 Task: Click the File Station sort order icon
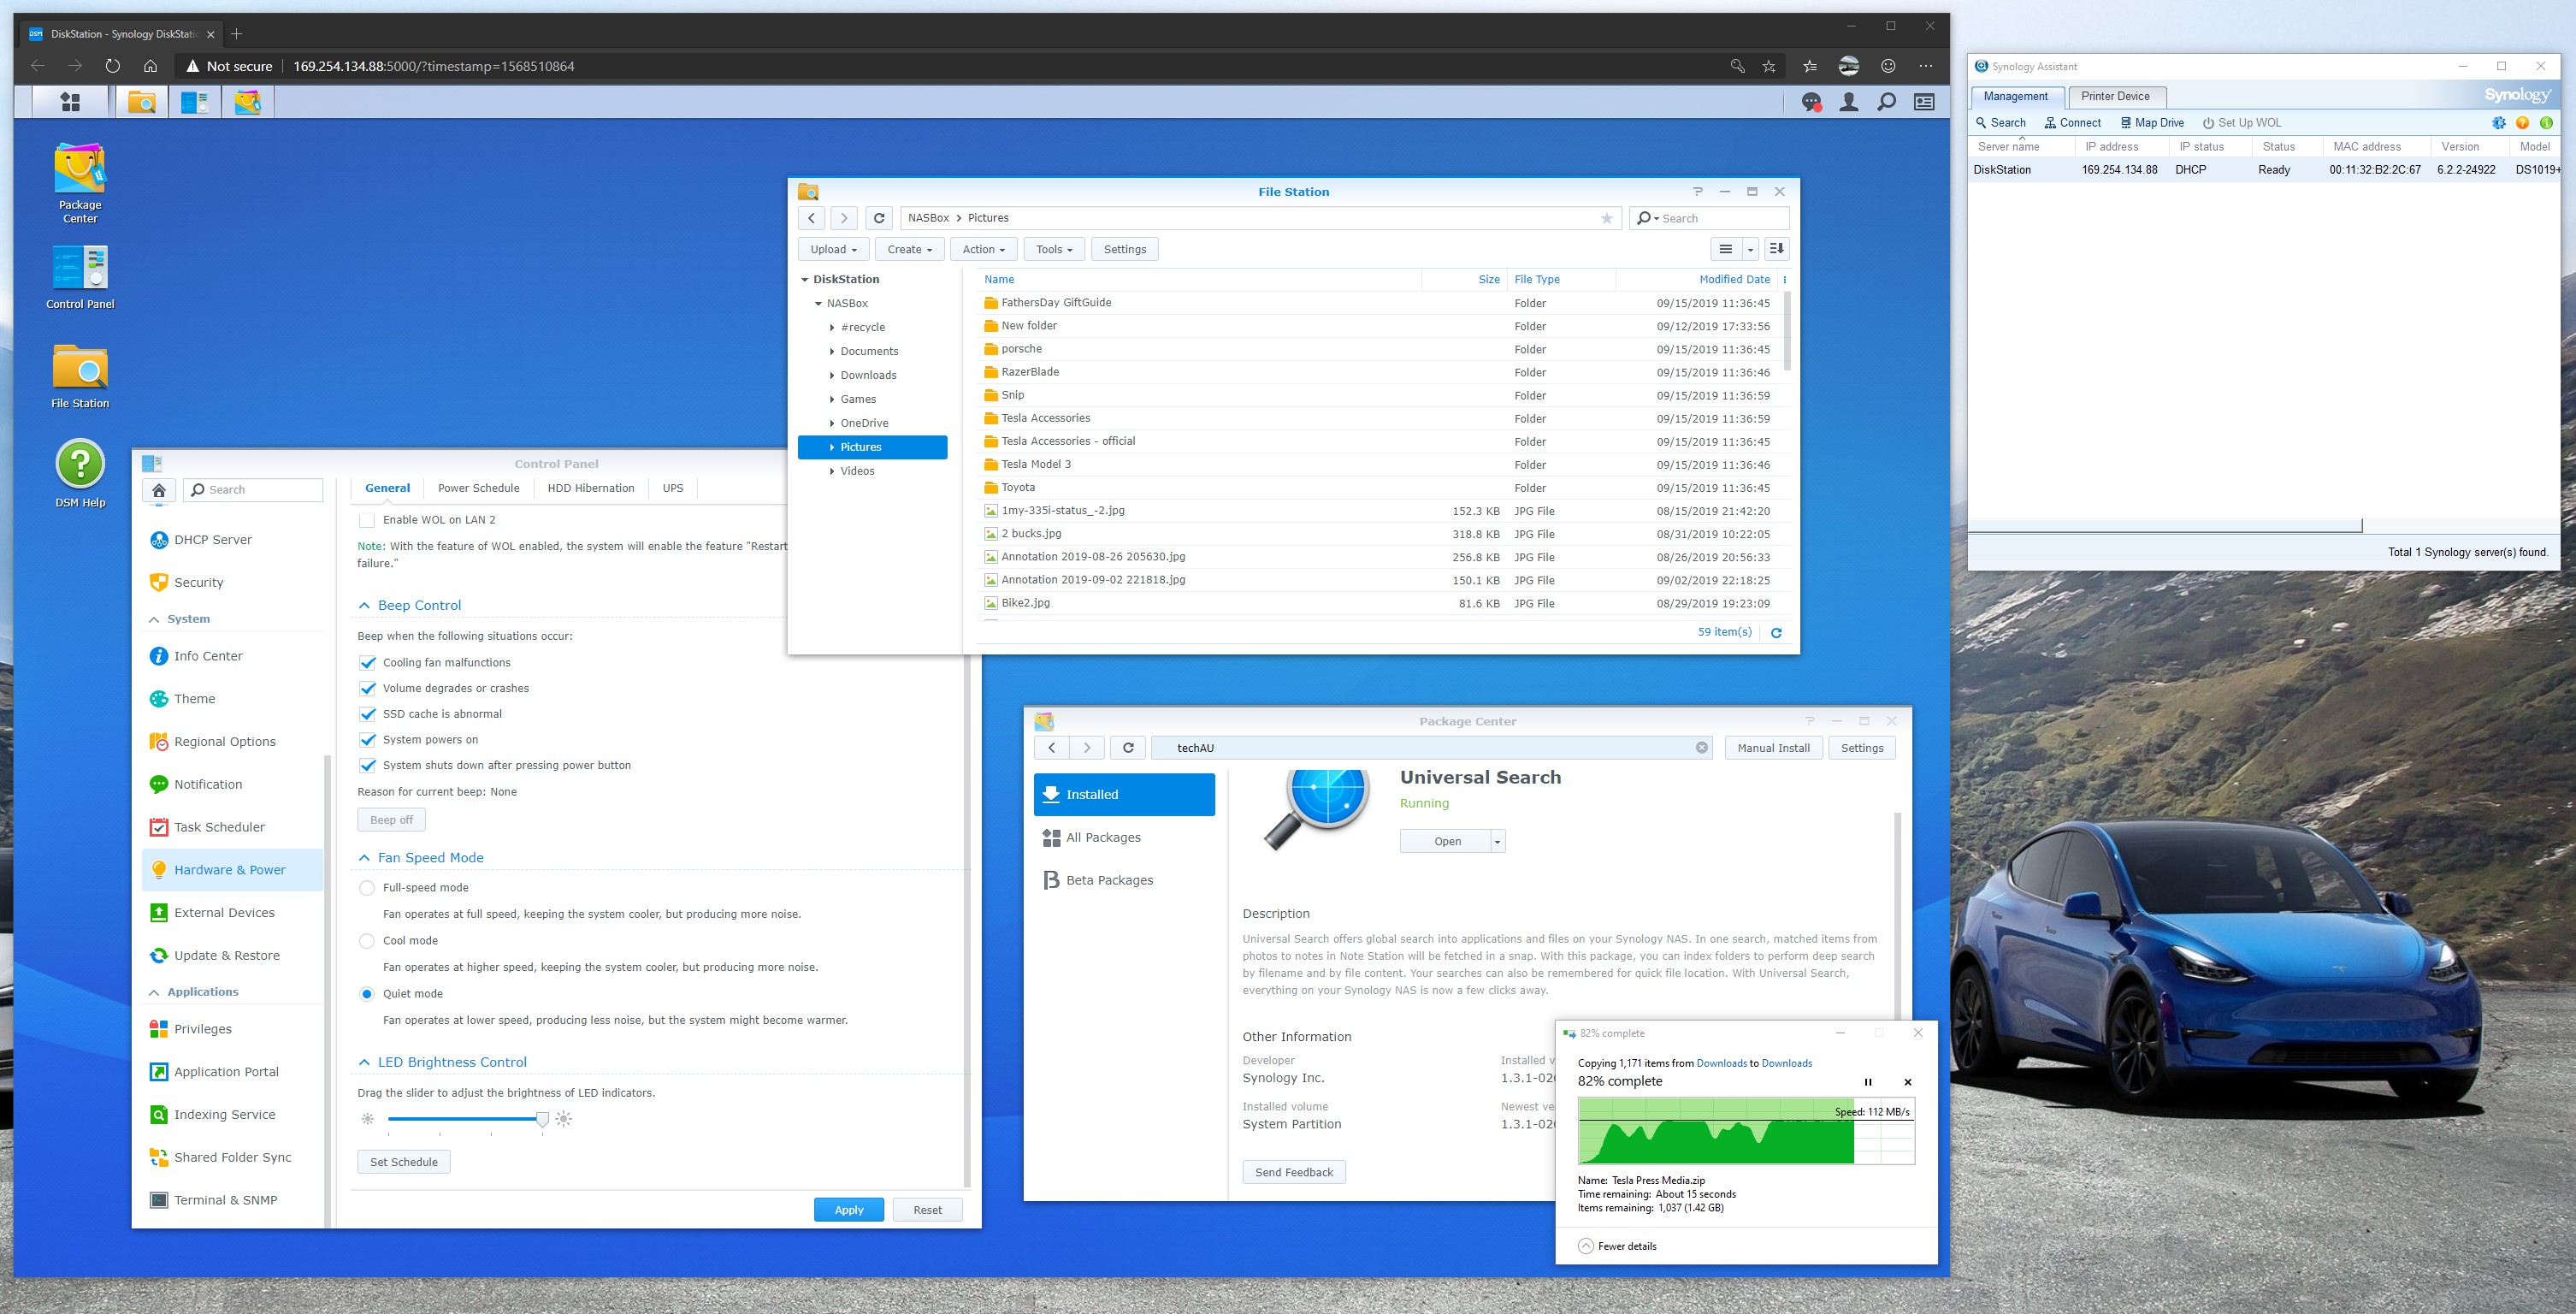1776,249
